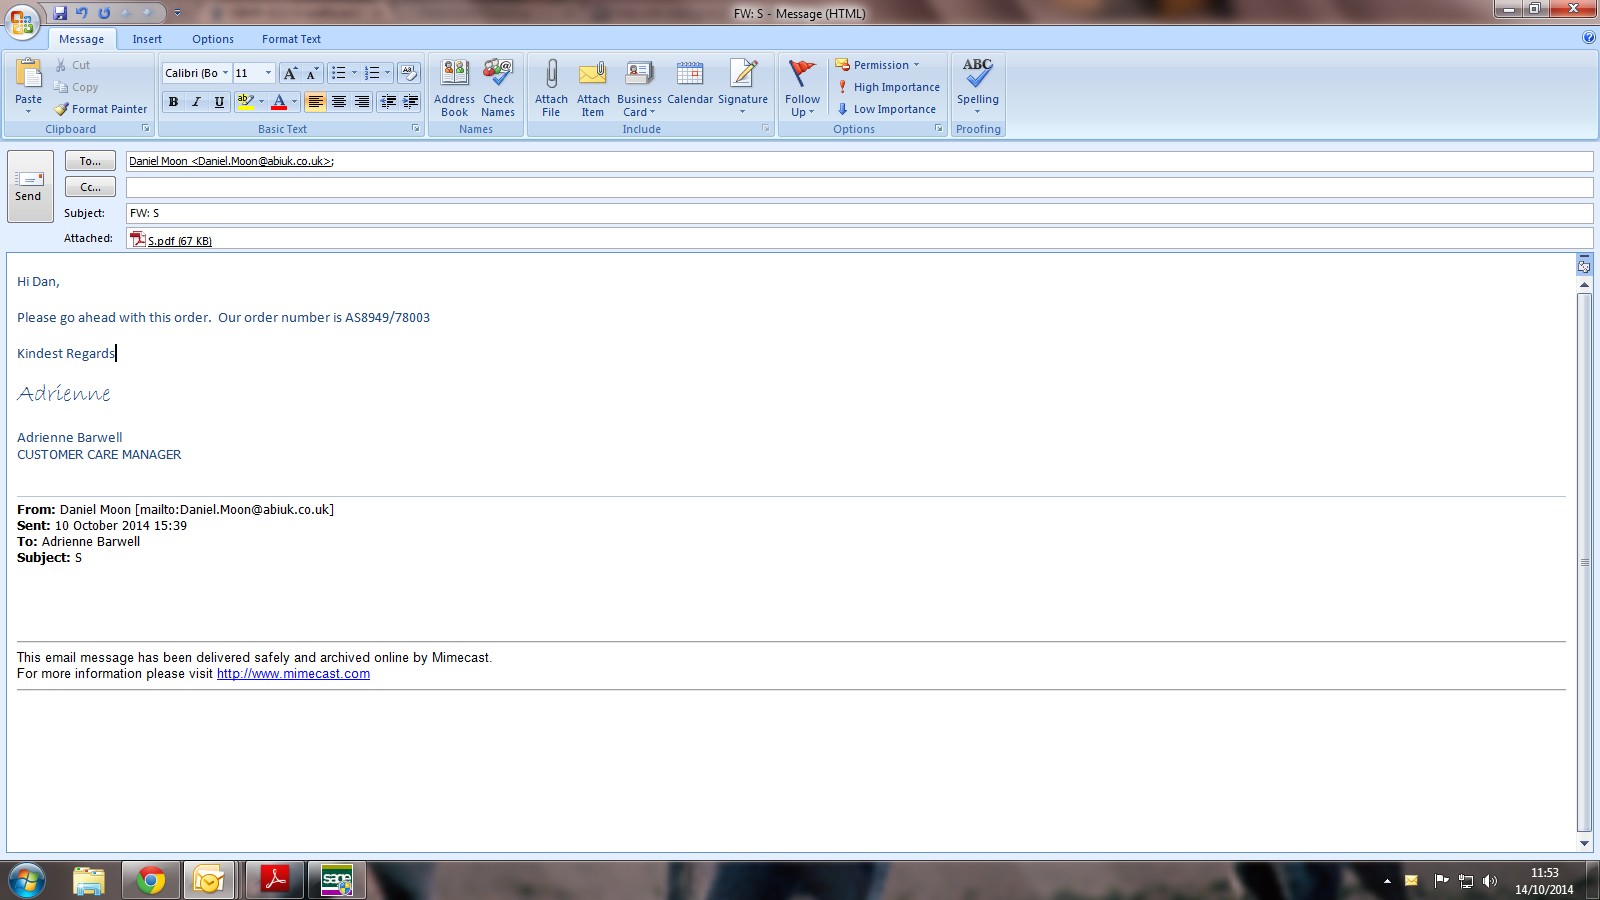Click the Attach Item icon

click(x=593, y=75)
